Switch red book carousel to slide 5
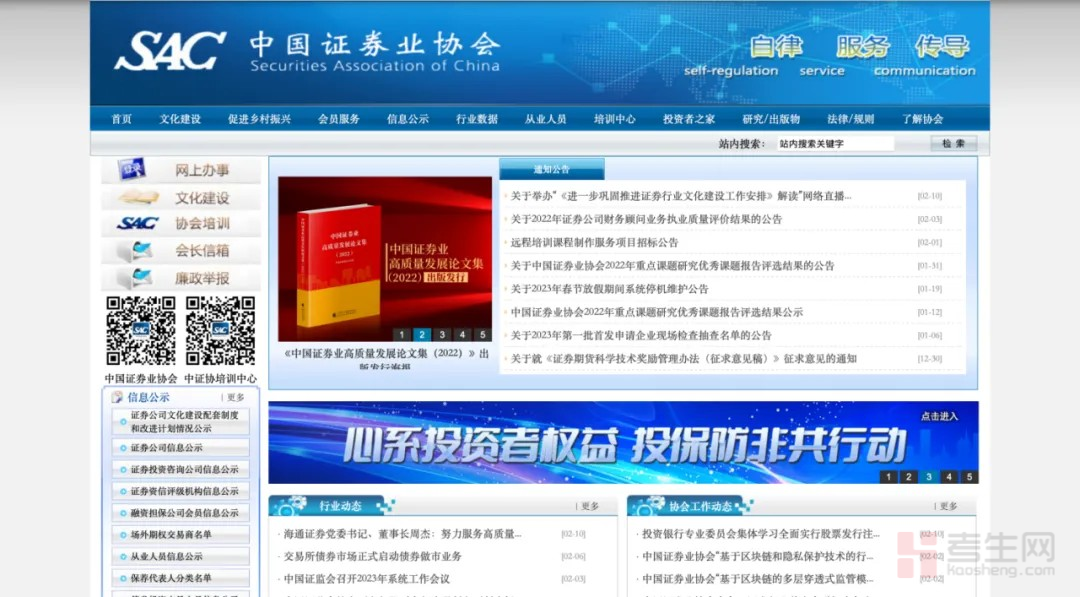The image size is (1080, 597). click(483, 335)
